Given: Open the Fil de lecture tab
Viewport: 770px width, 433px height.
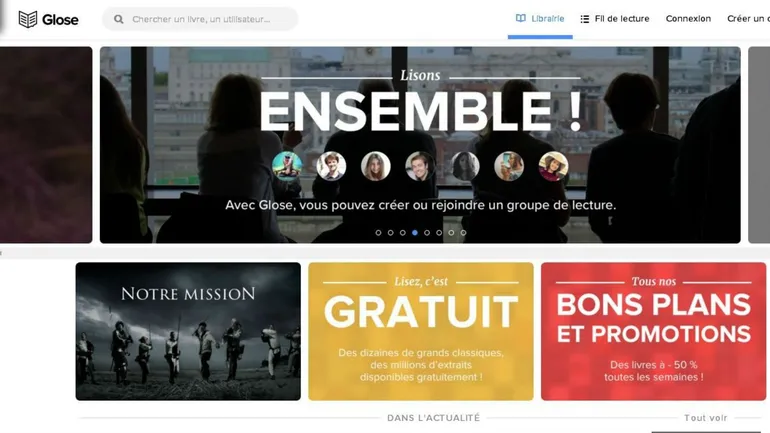Looking at the screenshot, I should point(615,19).
